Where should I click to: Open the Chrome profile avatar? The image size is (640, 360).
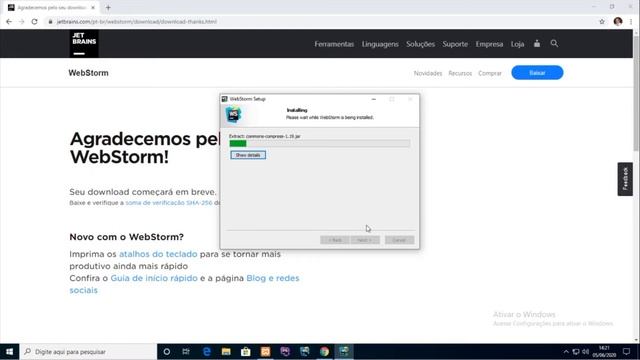(618, 22)
